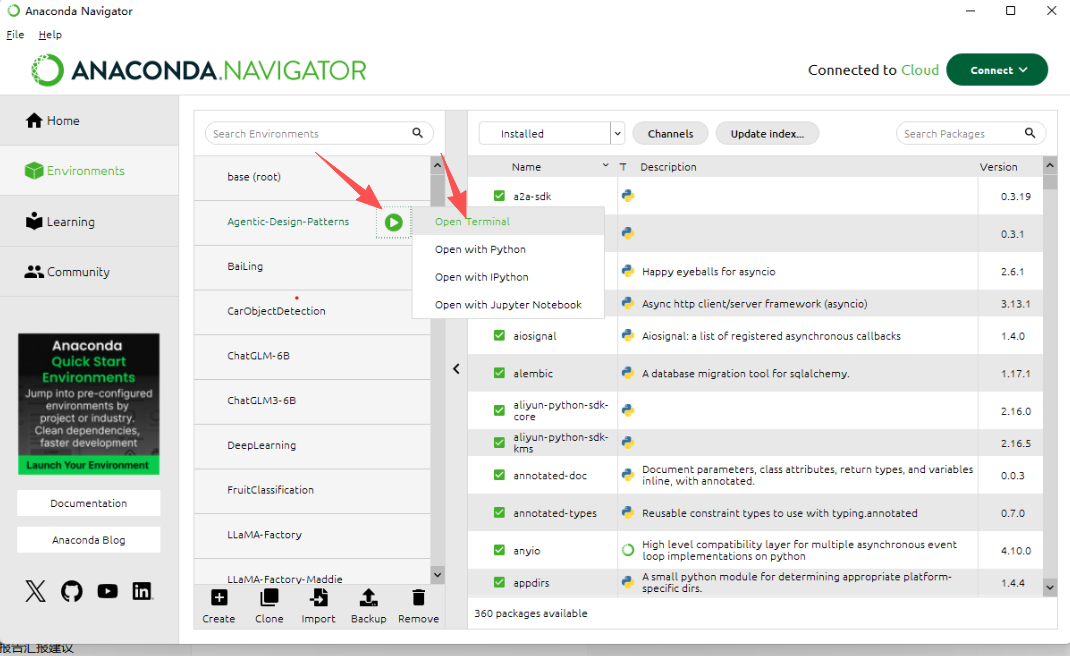Select the CarObjectDetection environment

click(x=312, y=311)
